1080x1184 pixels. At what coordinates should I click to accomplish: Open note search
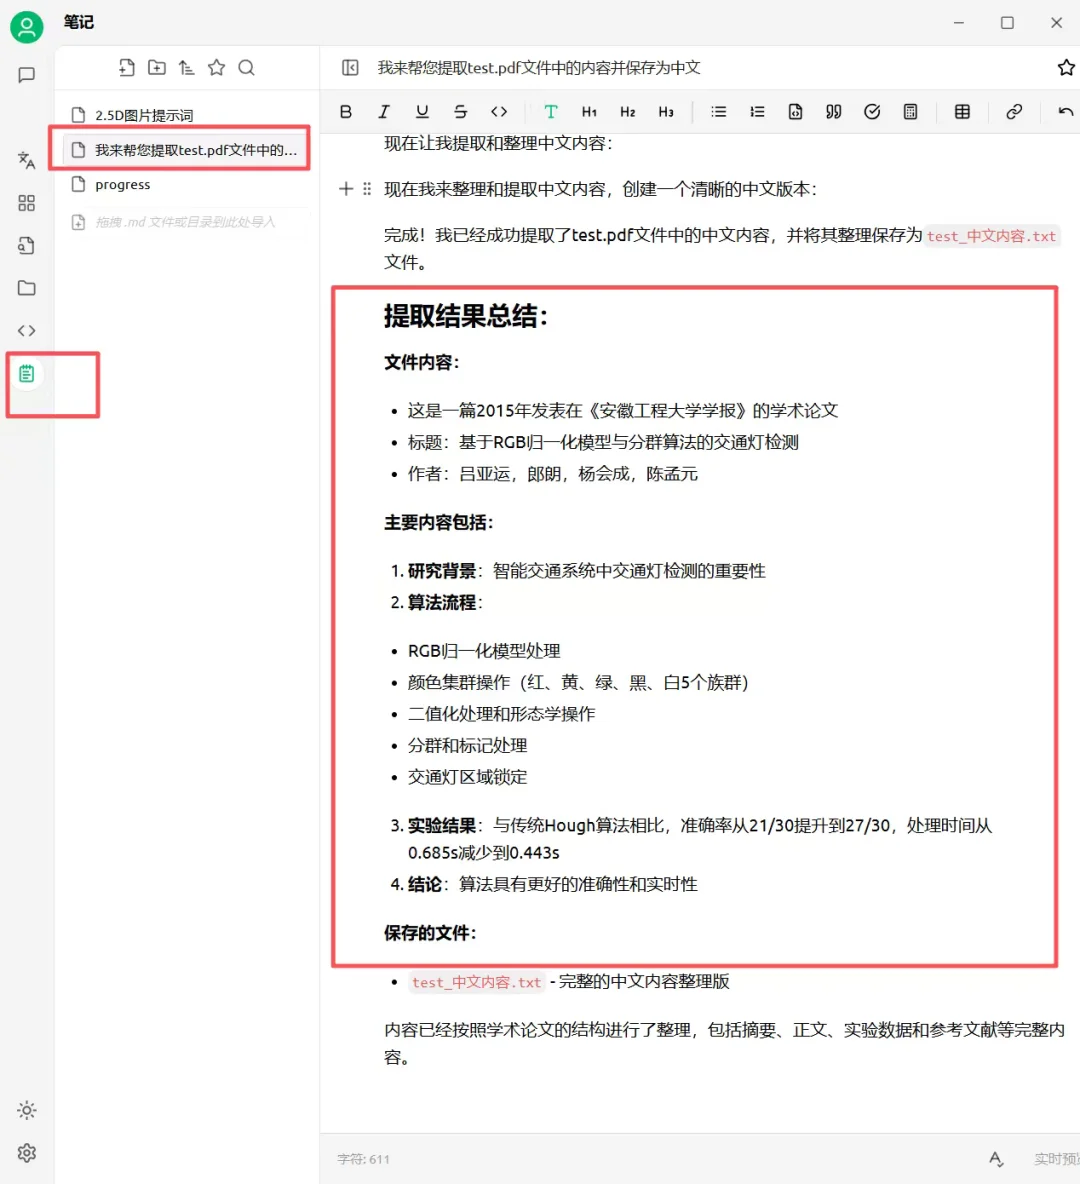pyautogui.click(x=246, y=67)
